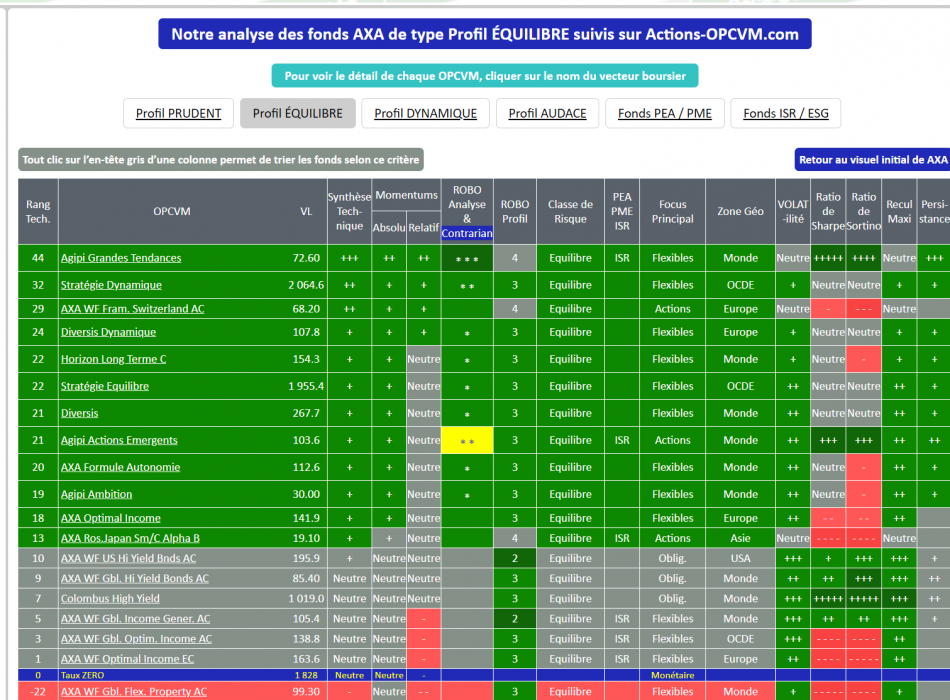Click Asie zone cell

click(x=740, y=538)
